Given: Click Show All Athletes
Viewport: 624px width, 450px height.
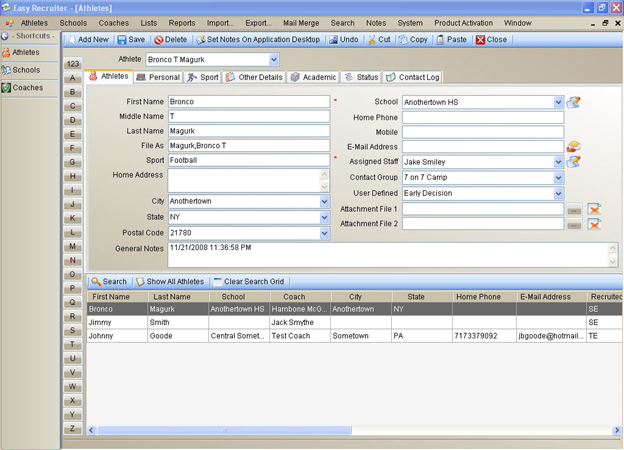Looking at the screenshot, I should coord(170,282).
